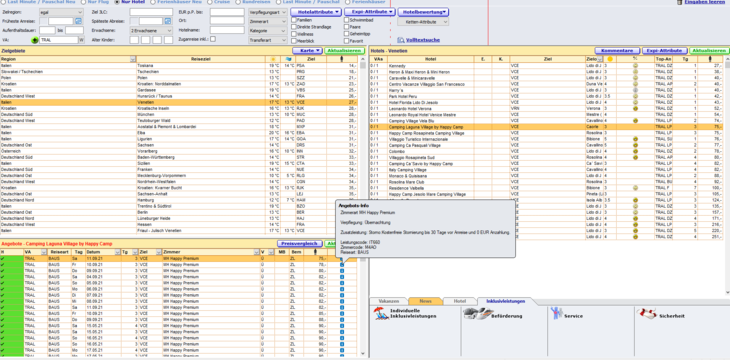Screen dimensions: 730x360
Task: Click Aktualisieren in the Hotels panel
Action: pyautogui.click(x=709, y=50)
